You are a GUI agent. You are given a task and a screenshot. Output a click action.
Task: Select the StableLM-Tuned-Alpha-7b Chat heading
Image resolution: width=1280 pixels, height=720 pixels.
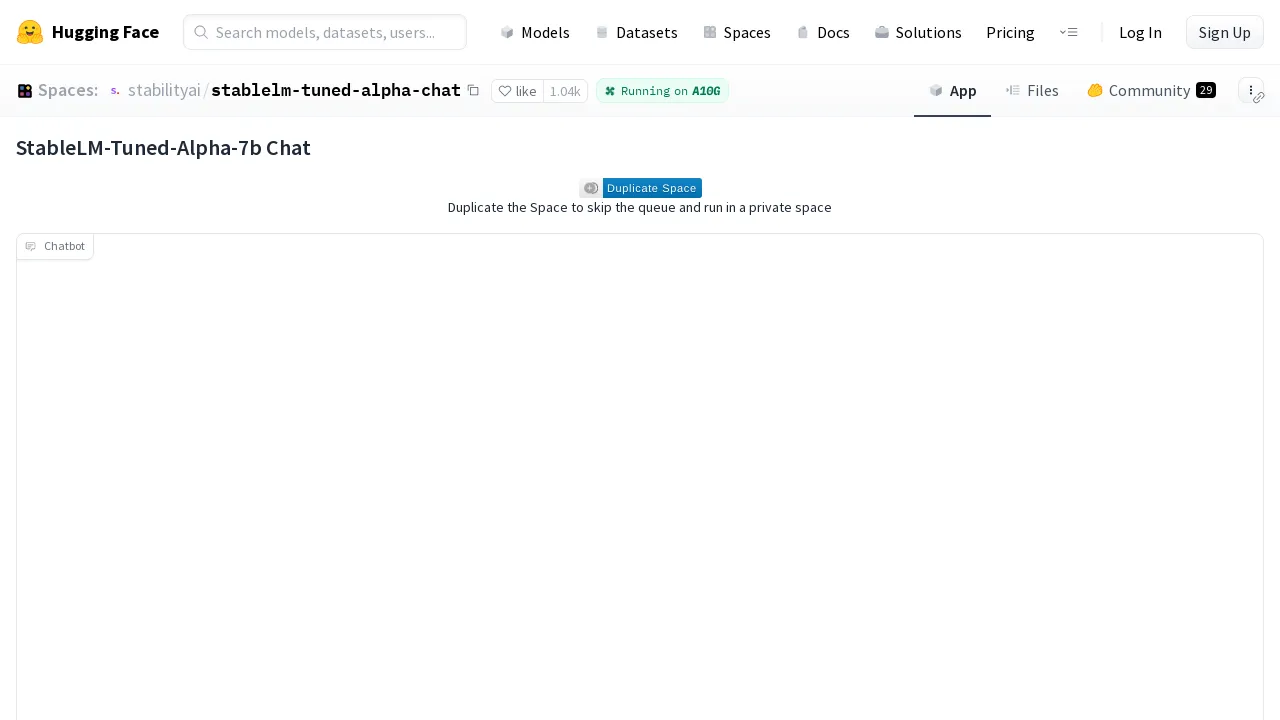[x=163, y=148]
